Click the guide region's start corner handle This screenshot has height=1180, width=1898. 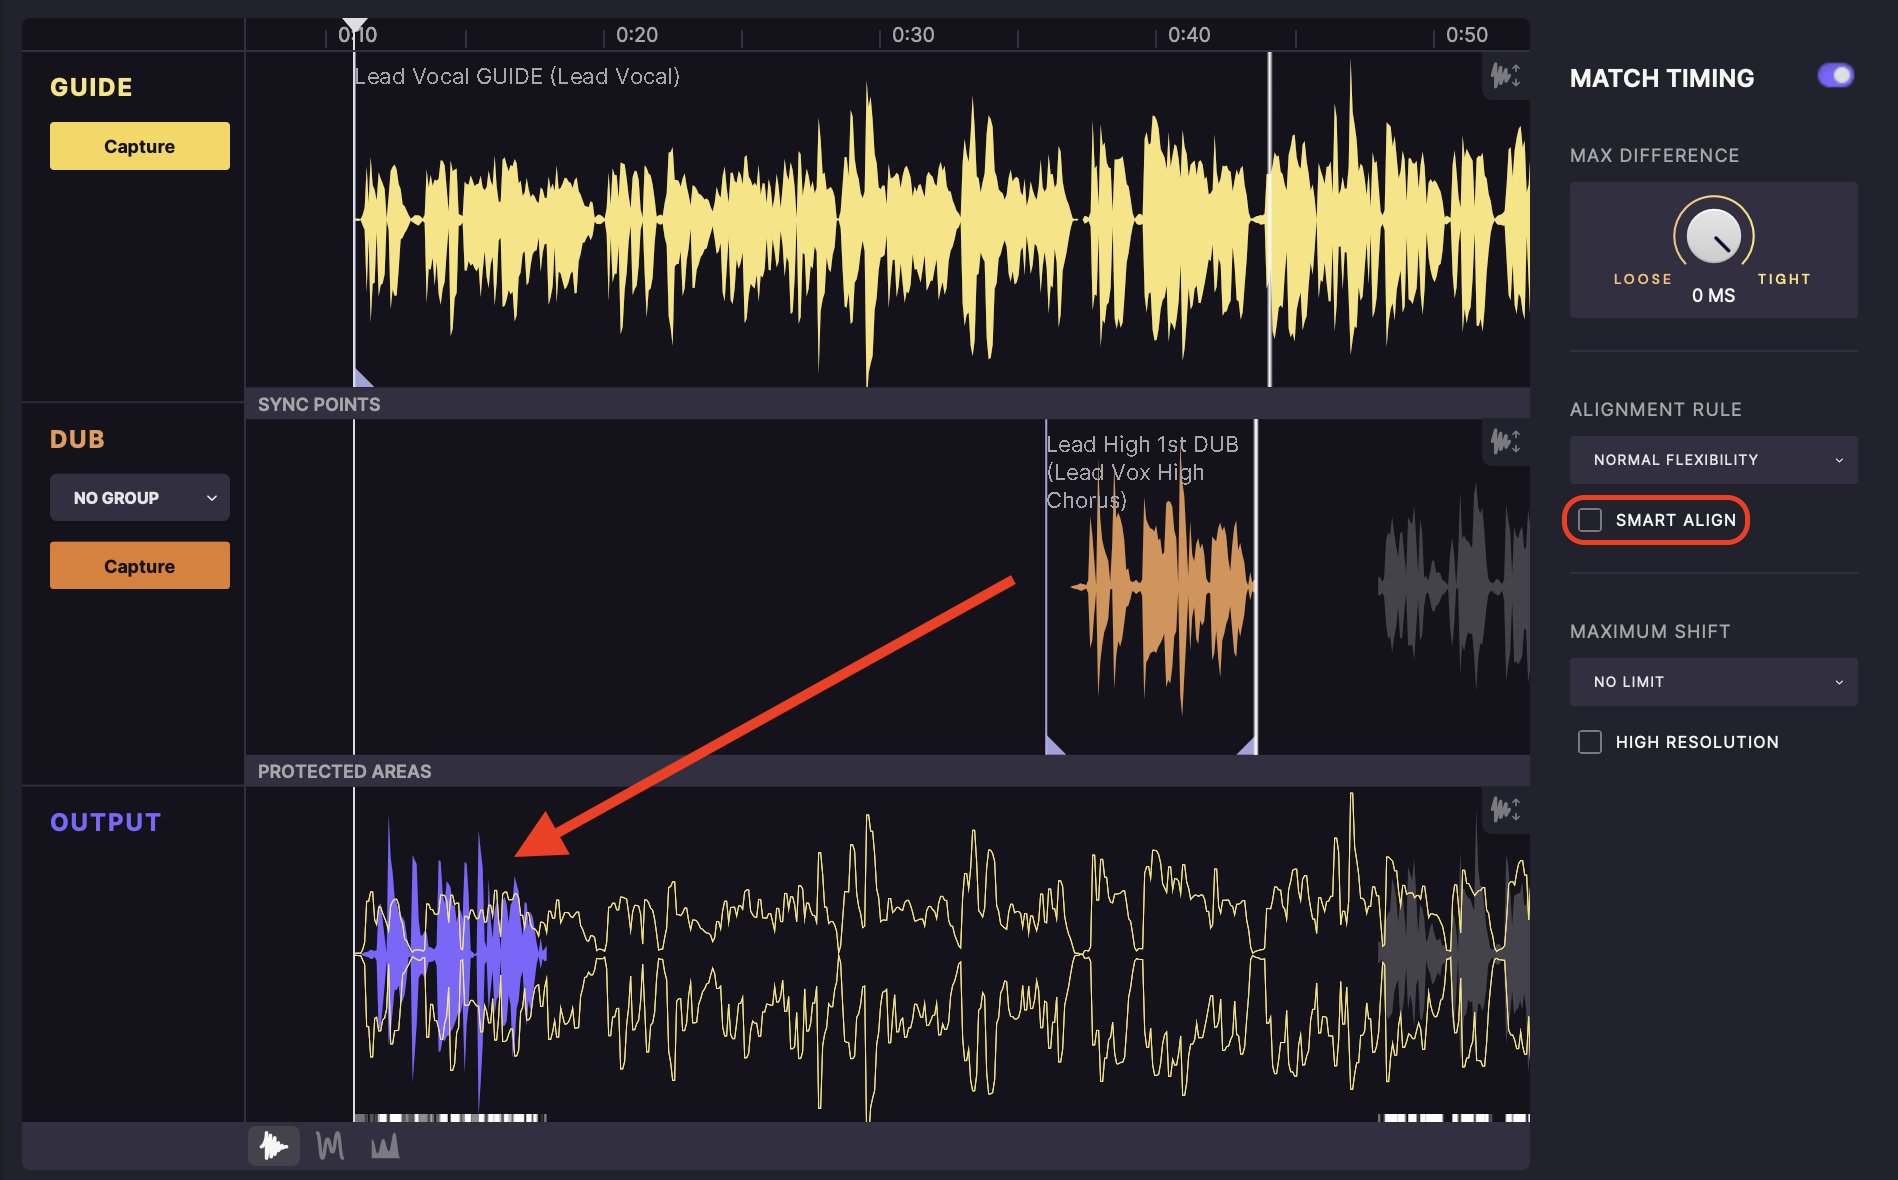pyautogui.click(x=362, y=378)
